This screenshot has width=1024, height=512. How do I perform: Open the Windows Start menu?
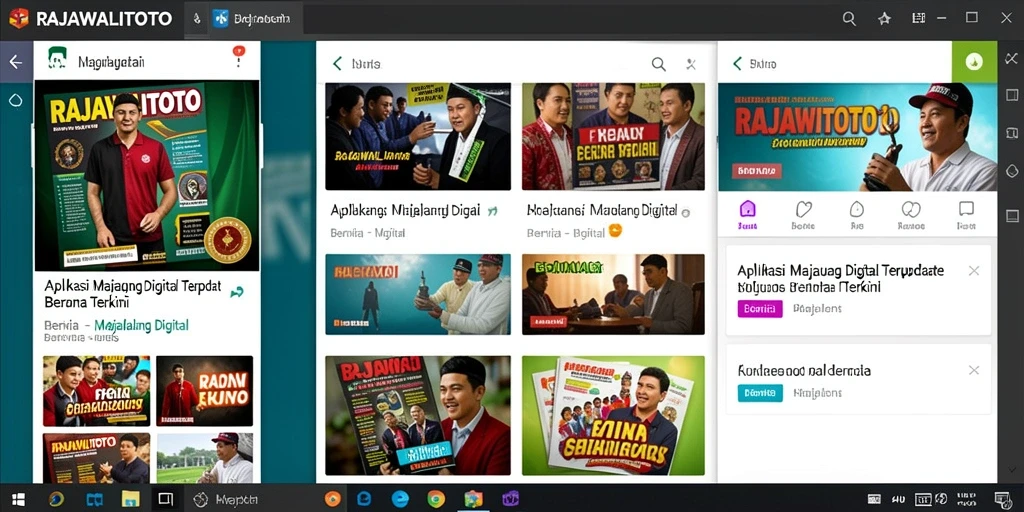click(18, 500)
